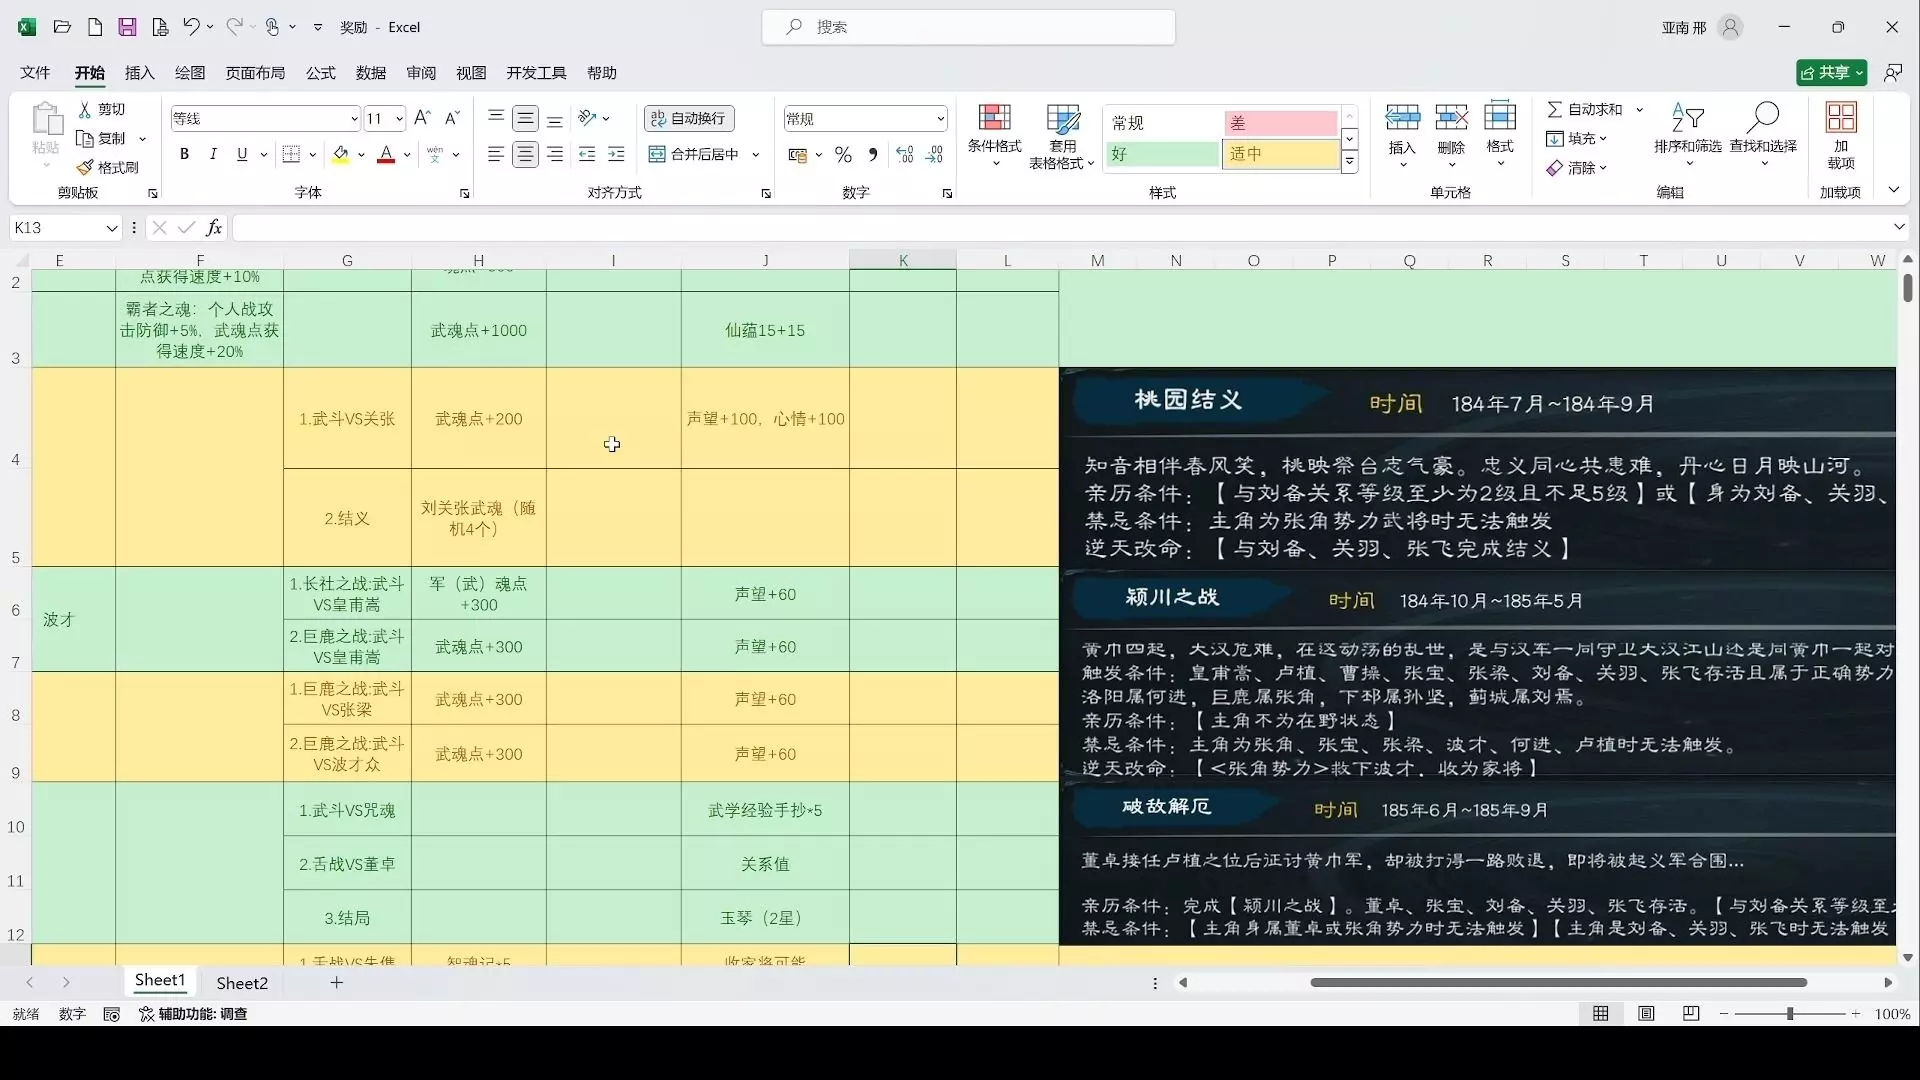Open the Conditional Formatting icon
The width and height of the screenshot is (1920, 1080).
(994, 119)
